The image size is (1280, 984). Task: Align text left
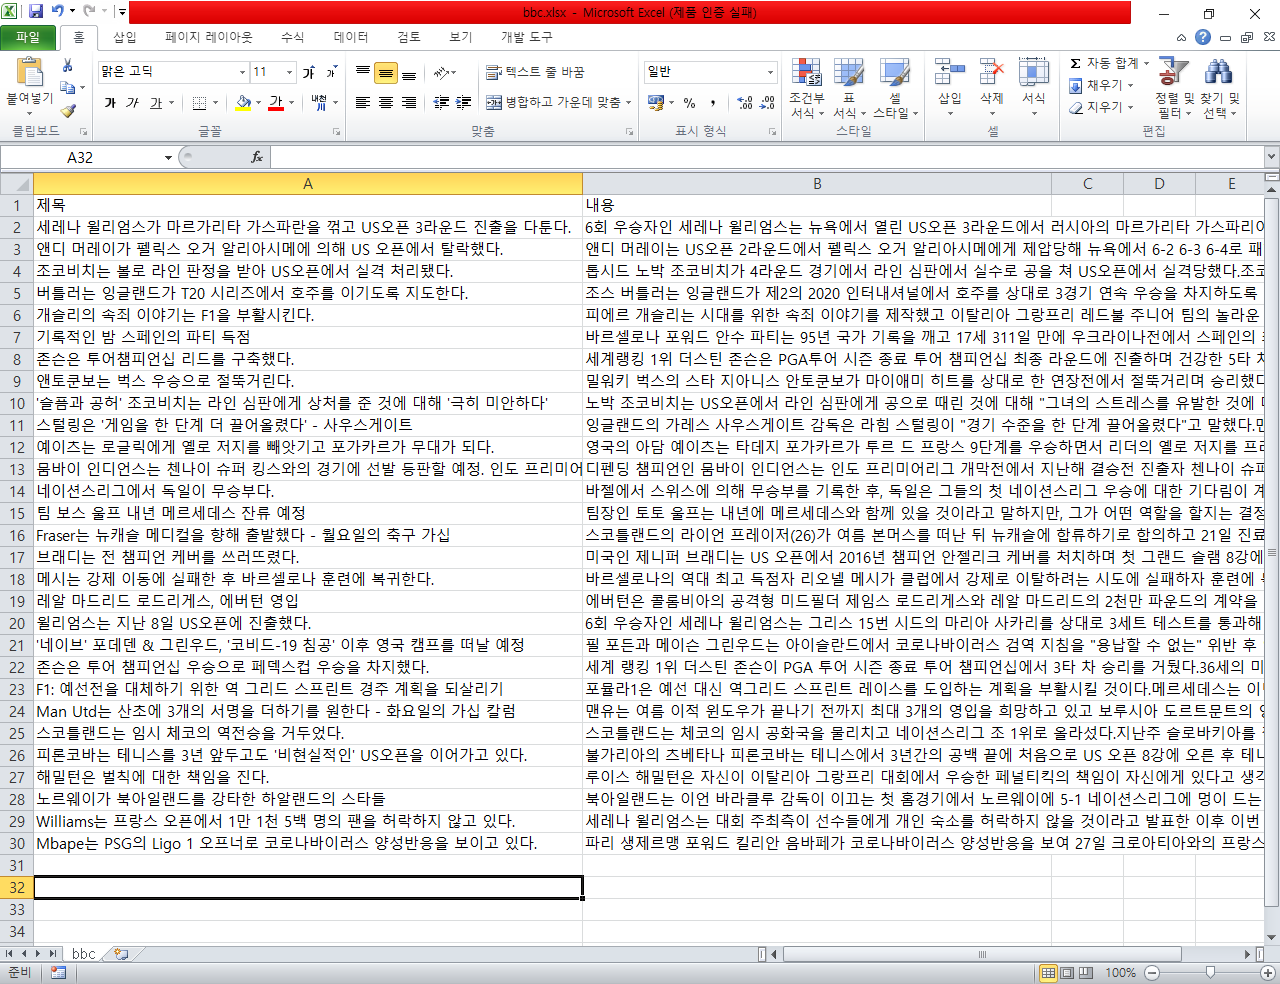pyautogui.click(x=363, y=102)
